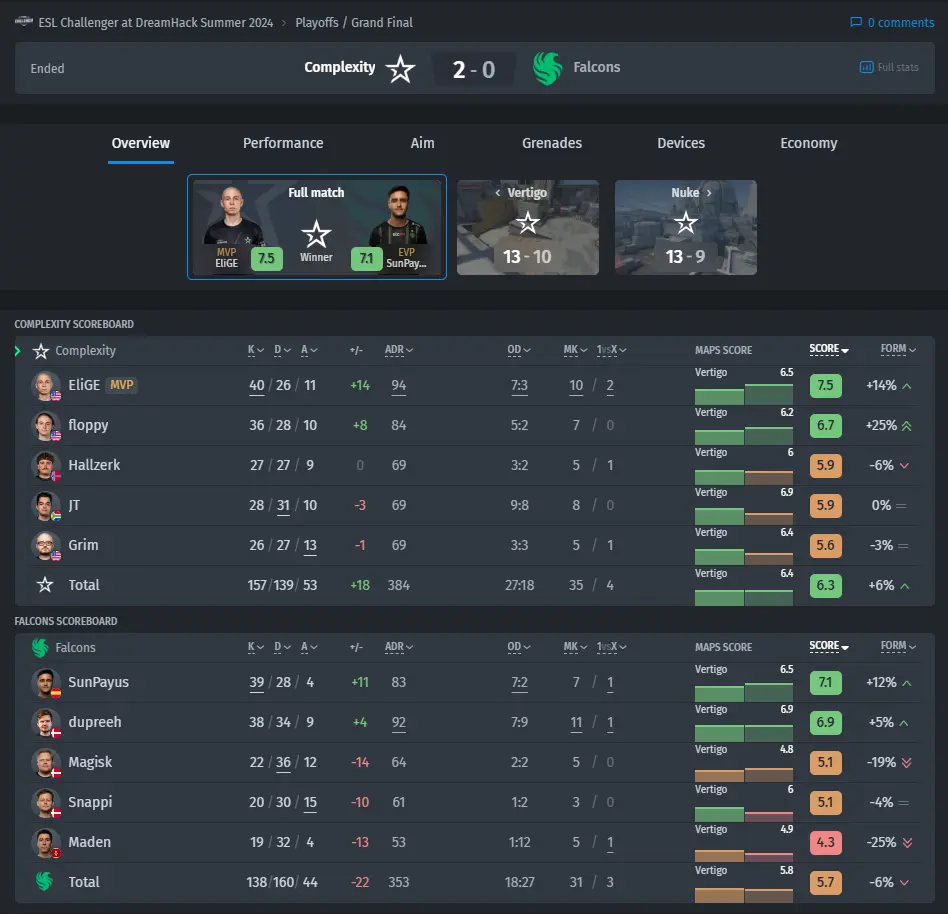948x914 pixels.
Task: Click the winner star in Full match card
Action: tap(316, 234)
